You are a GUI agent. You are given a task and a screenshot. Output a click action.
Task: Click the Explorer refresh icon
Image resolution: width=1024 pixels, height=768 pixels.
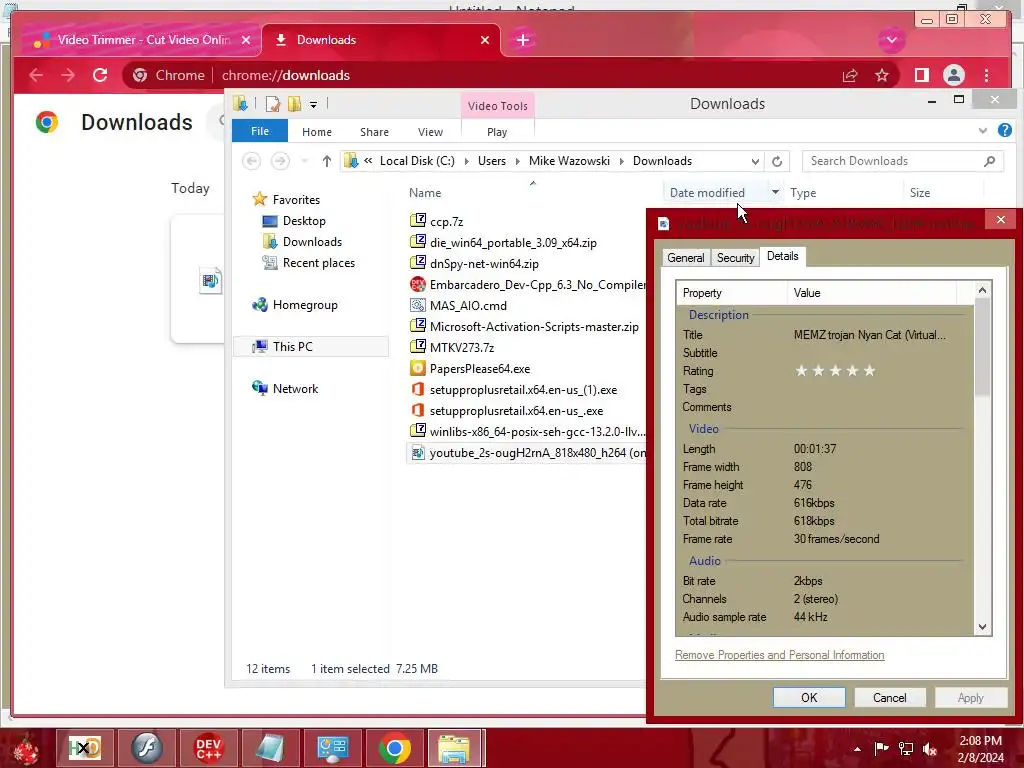pyautogui.click(x=776, y=161)
